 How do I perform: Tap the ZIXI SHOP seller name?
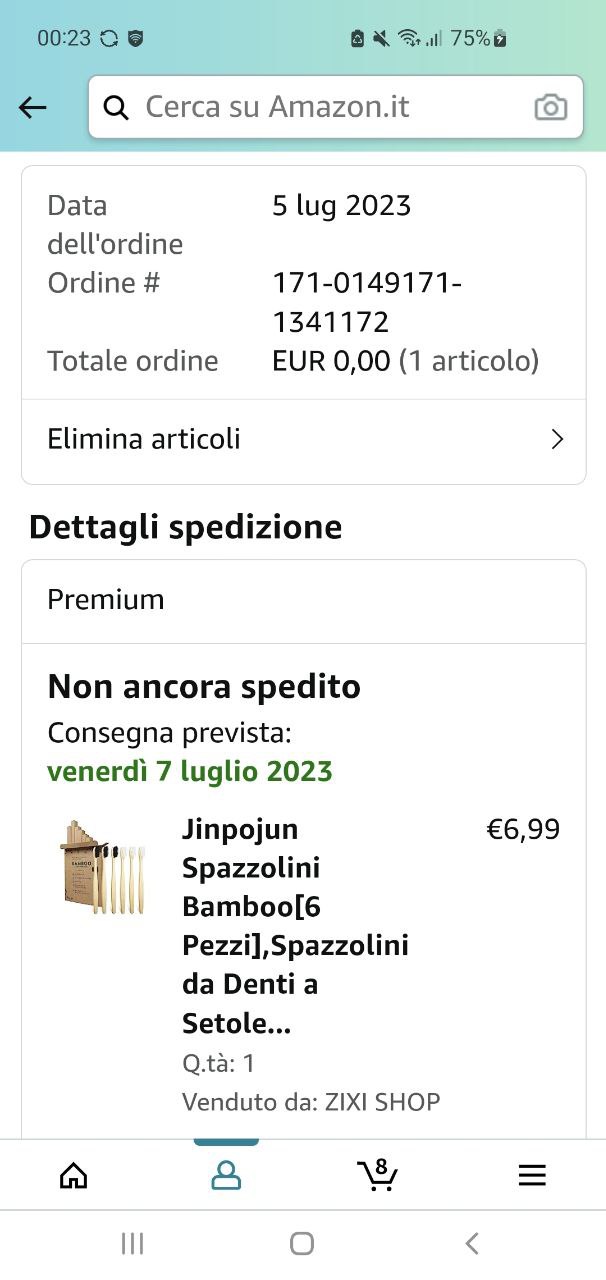[381, 1102]
